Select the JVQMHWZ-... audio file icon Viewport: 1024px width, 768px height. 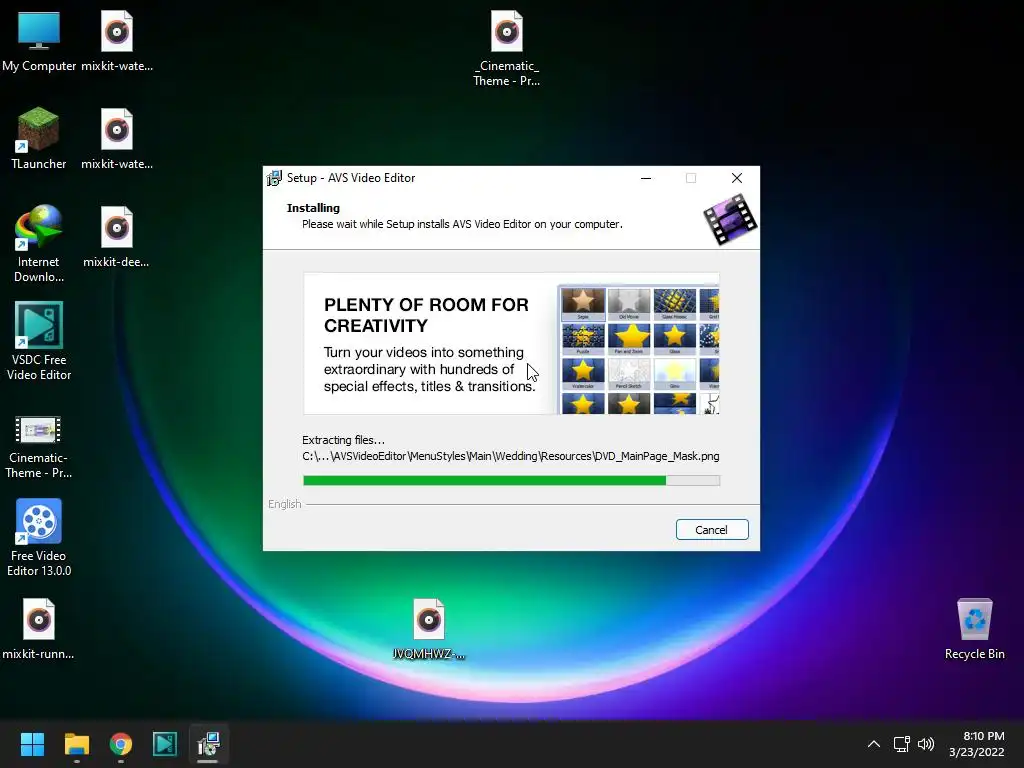(428, 629)
